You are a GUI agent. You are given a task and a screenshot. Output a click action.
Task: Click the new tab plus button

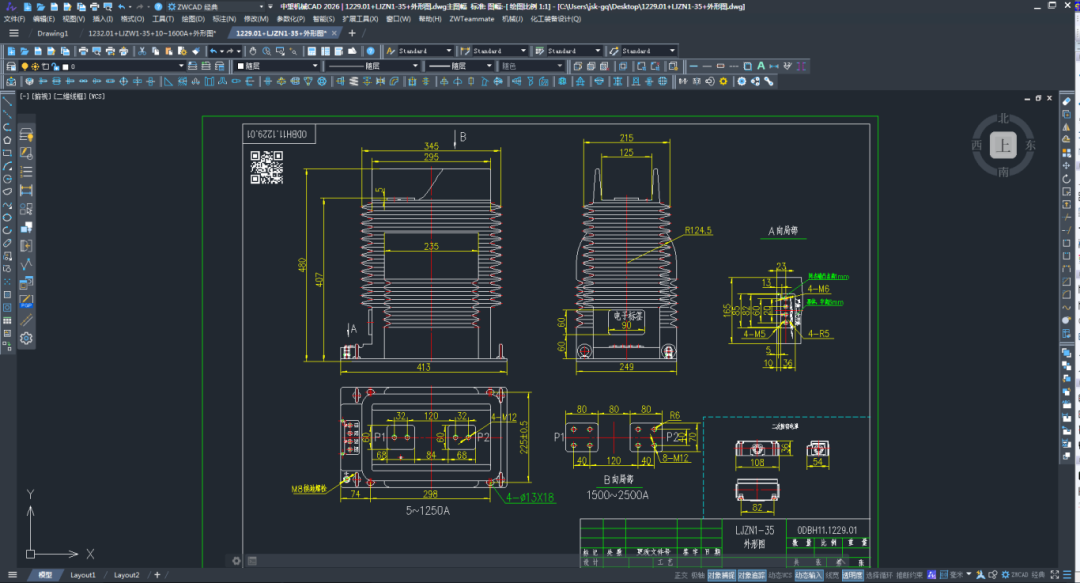(351, 33)
